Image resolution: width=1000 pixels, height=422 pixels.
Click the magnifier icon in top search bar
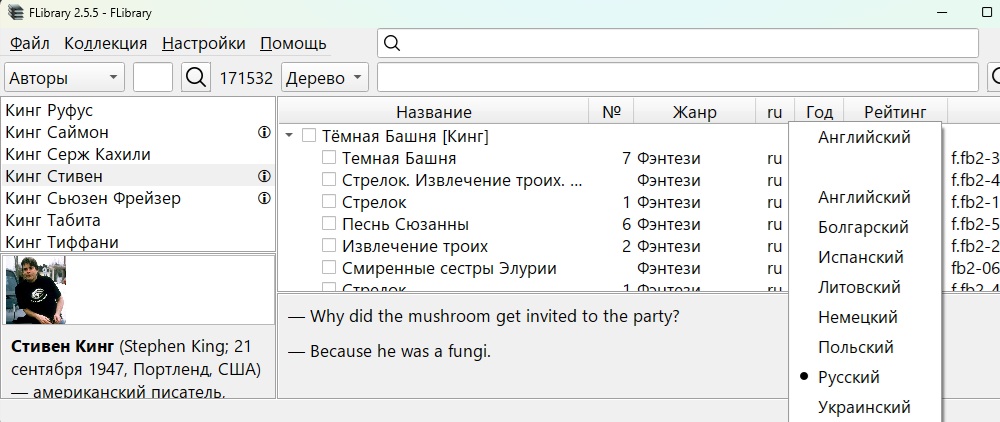click(x=393, y=43)
